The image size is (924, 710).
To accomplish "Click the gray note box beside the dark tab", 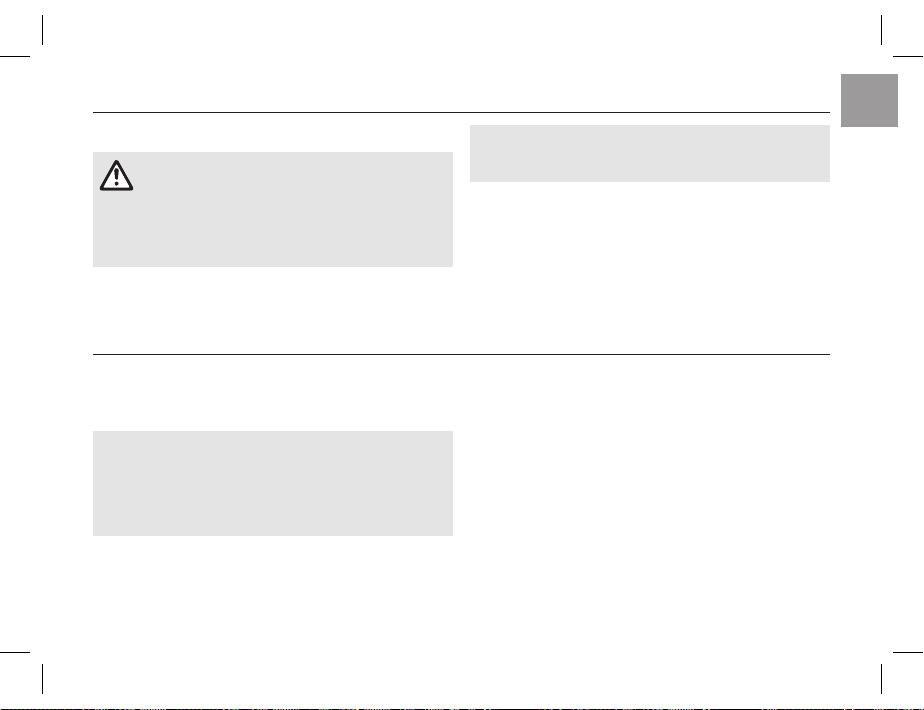I will coord(649,153).
